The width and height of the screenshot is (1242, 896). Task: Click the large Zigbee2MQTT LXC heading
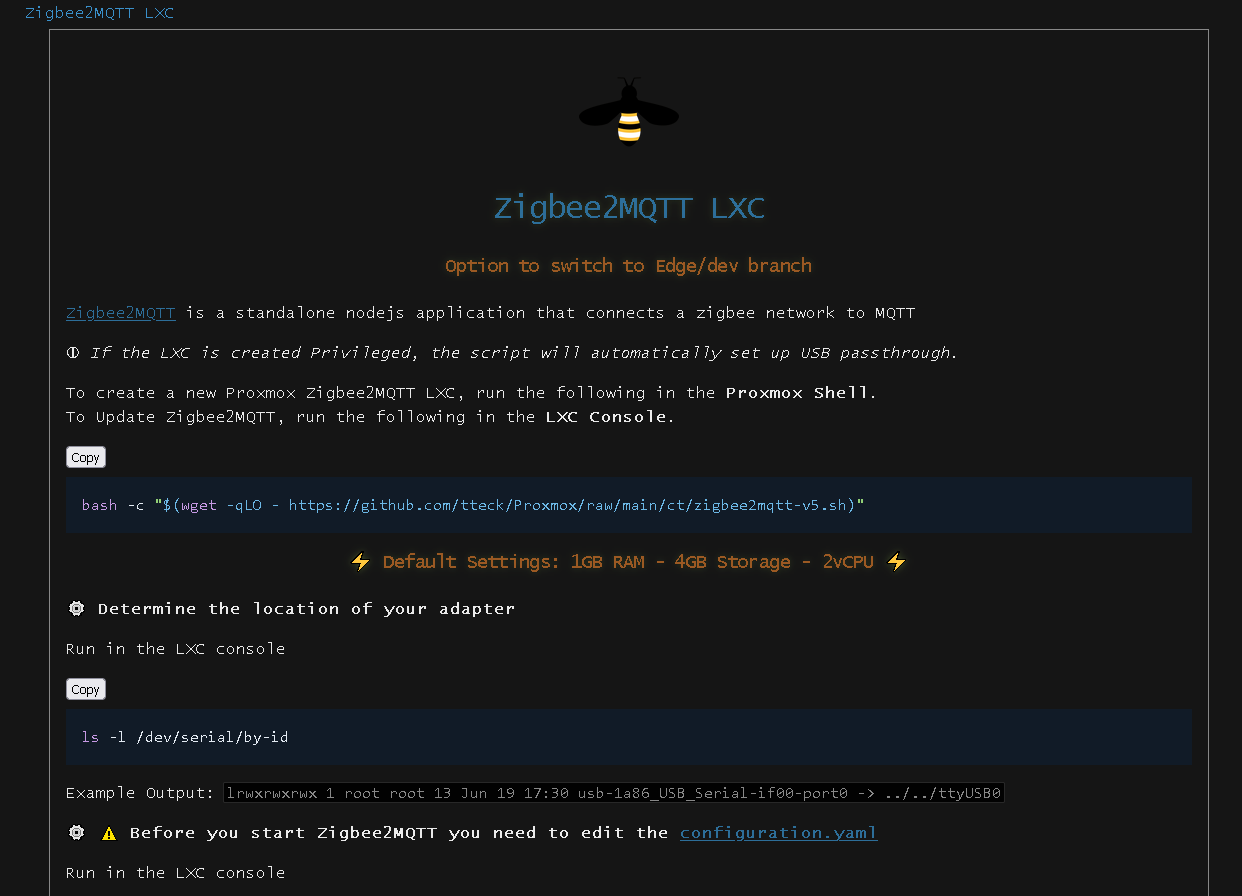tap(629, 208)
